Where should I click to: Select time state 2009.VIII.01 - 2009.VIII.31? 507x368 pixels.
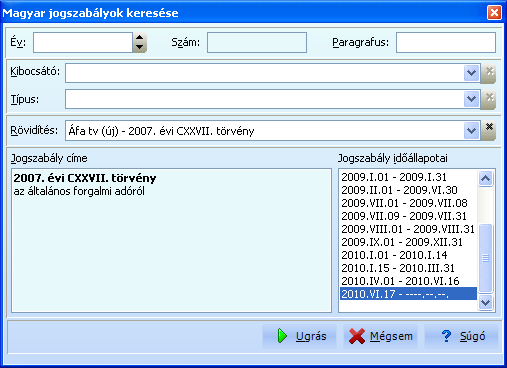pos(408,229)
